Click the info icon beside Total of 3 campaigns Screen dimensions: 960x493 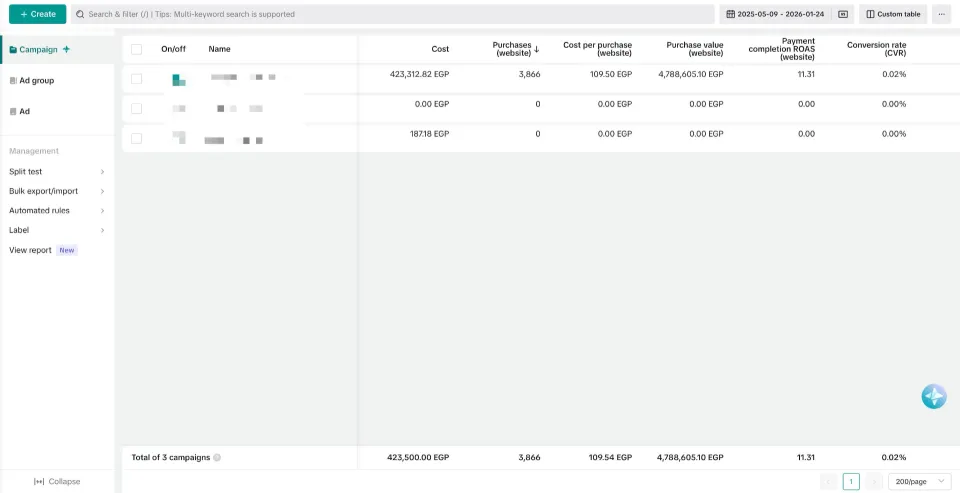[217, 457]
